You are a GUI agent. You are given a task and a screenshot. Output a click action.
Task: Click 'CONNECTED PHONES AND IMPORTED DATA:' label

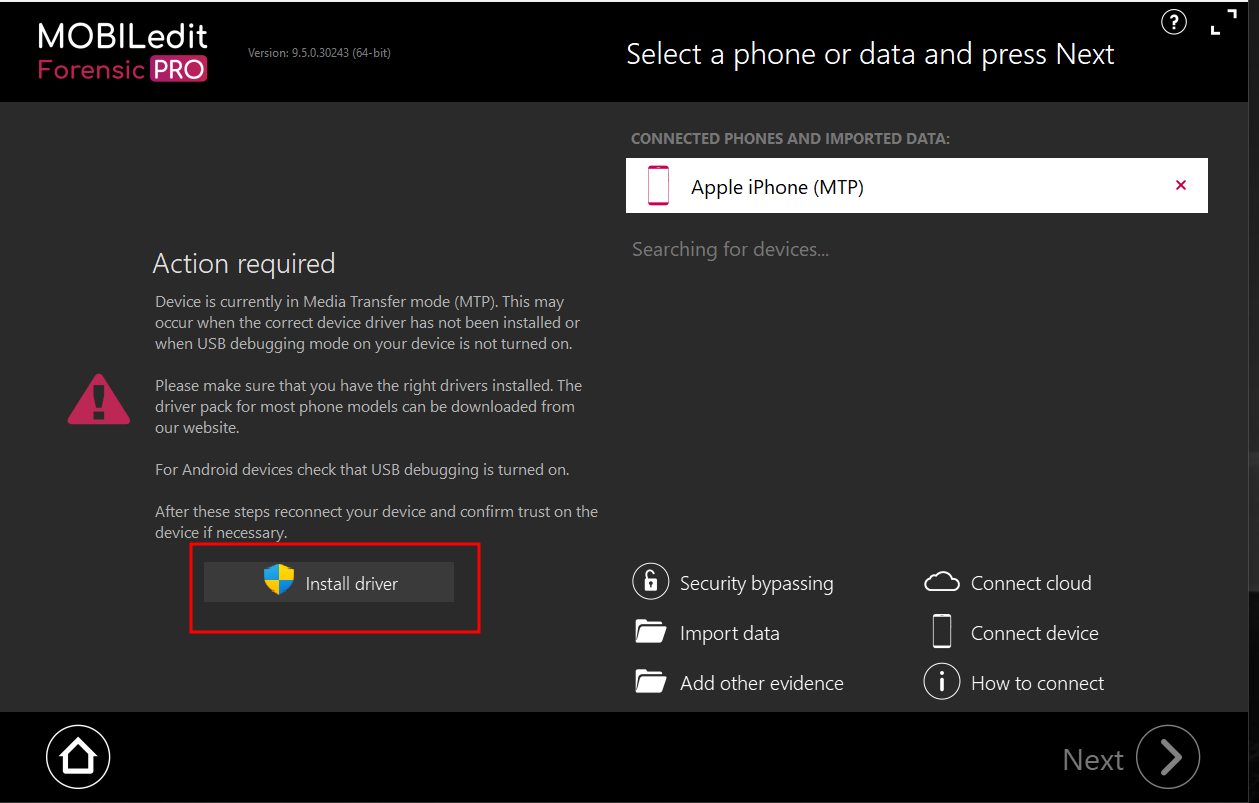point(790,139)
